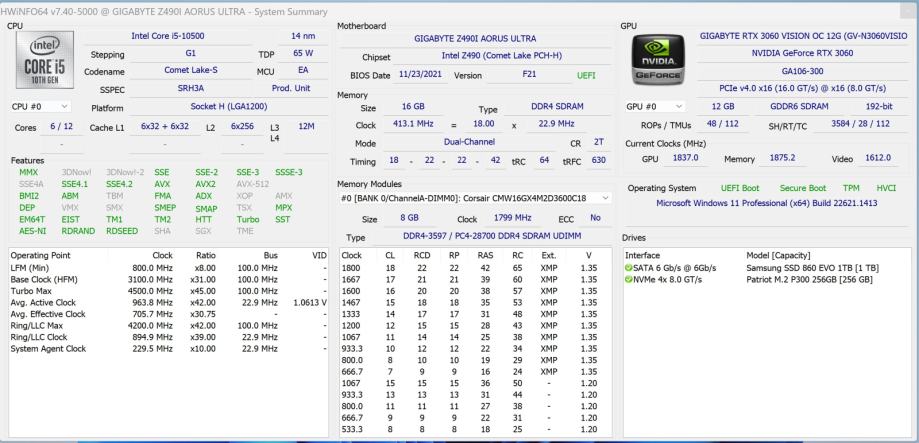
Task: Click the NVMe drive green status icon
Action: pyautogui.click(x=627, y=279)
